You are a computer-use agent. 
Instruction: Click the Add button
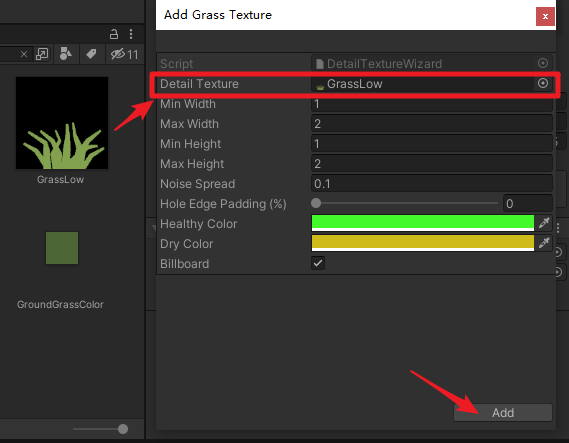click(503, 413)
